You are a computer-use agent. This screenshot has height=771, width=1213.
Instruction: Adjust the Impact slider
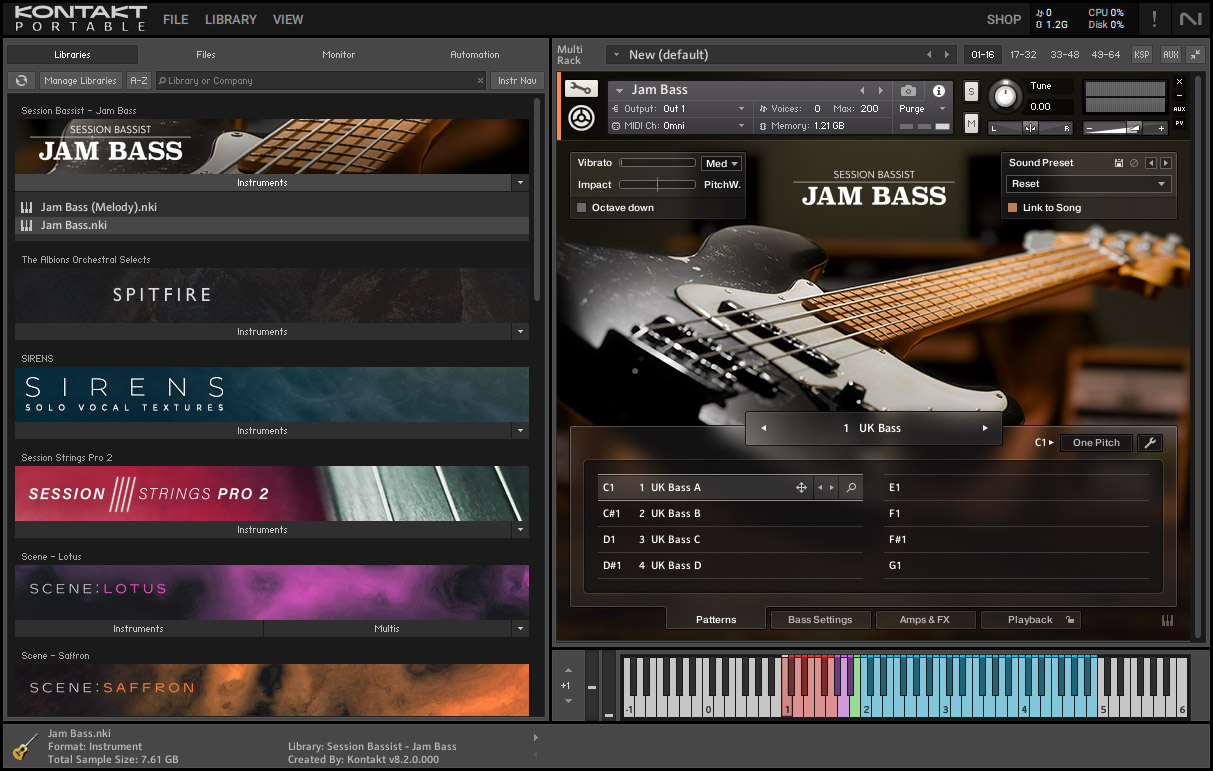[x=657, y=185]
